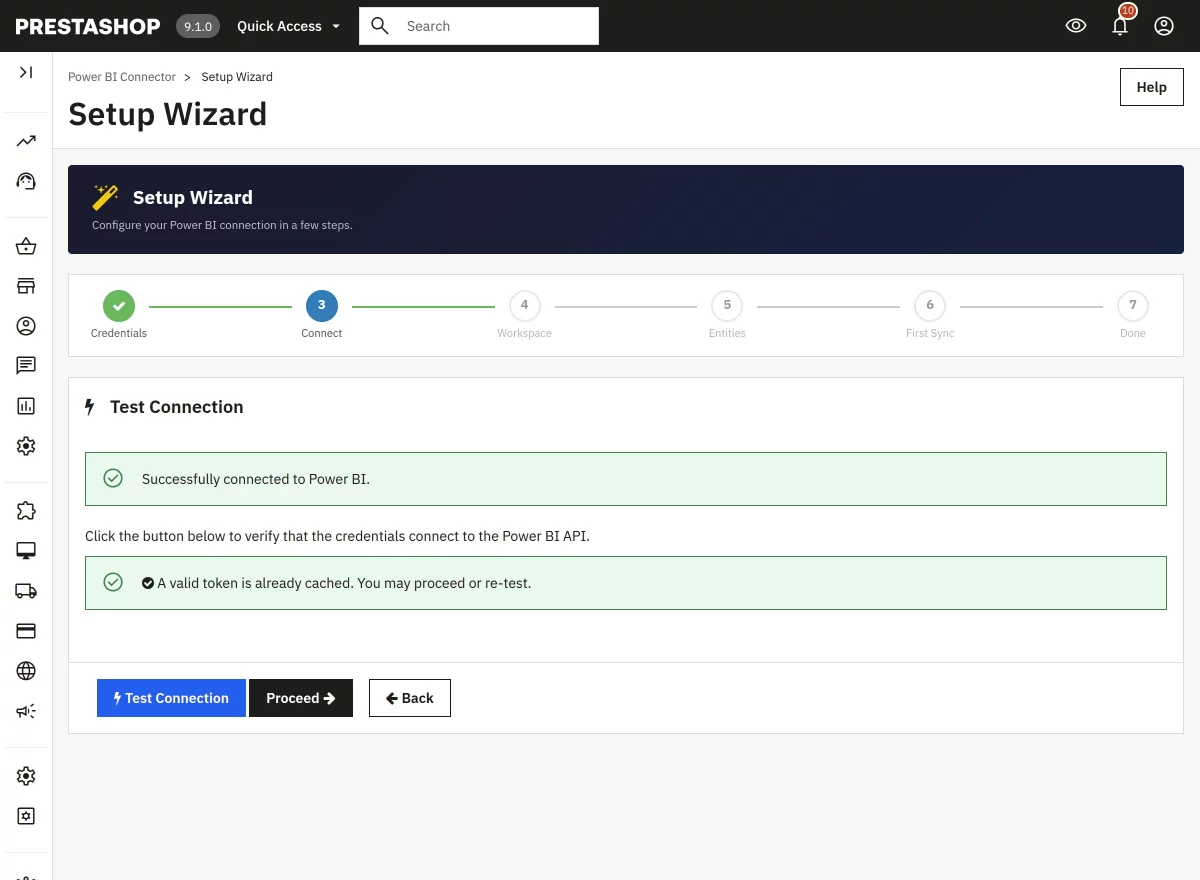Open the gear icon below the stats icon
Viewport: 1200px width, 880px height.
(26, 446)
